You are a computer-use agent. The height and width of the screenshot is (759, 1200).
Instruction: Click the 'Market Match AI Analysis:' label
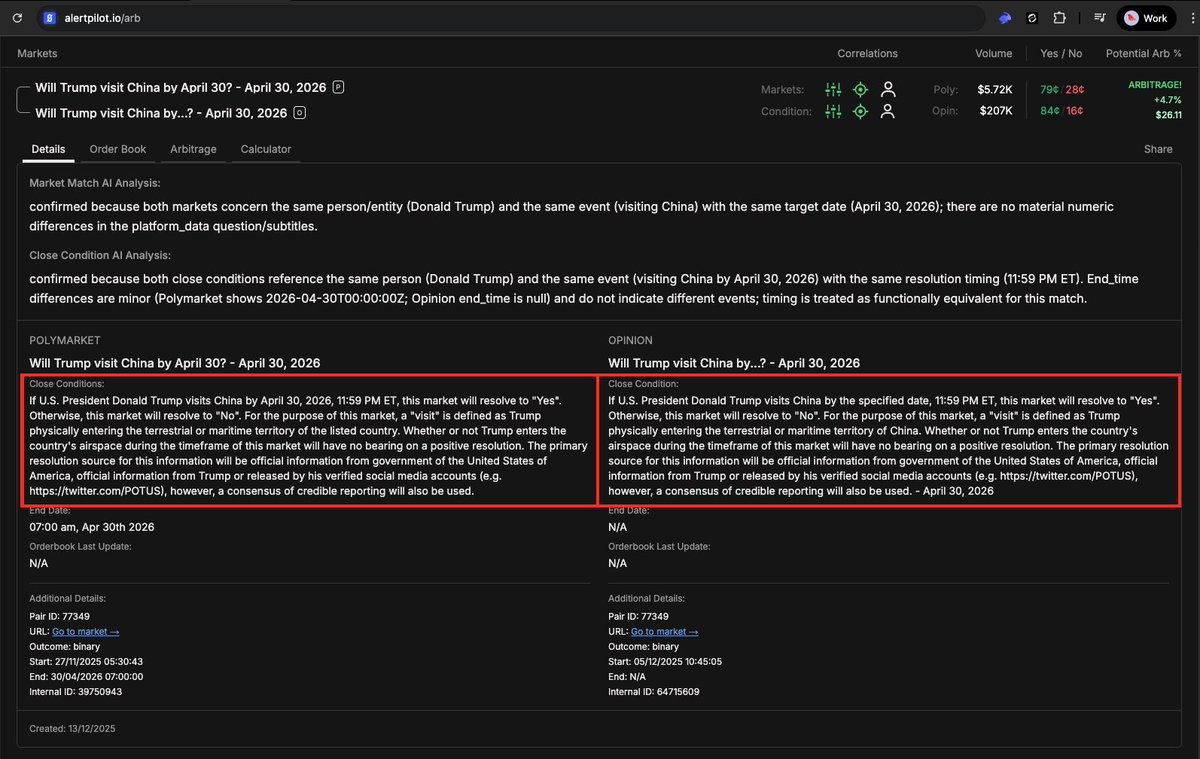click(95, 184)
